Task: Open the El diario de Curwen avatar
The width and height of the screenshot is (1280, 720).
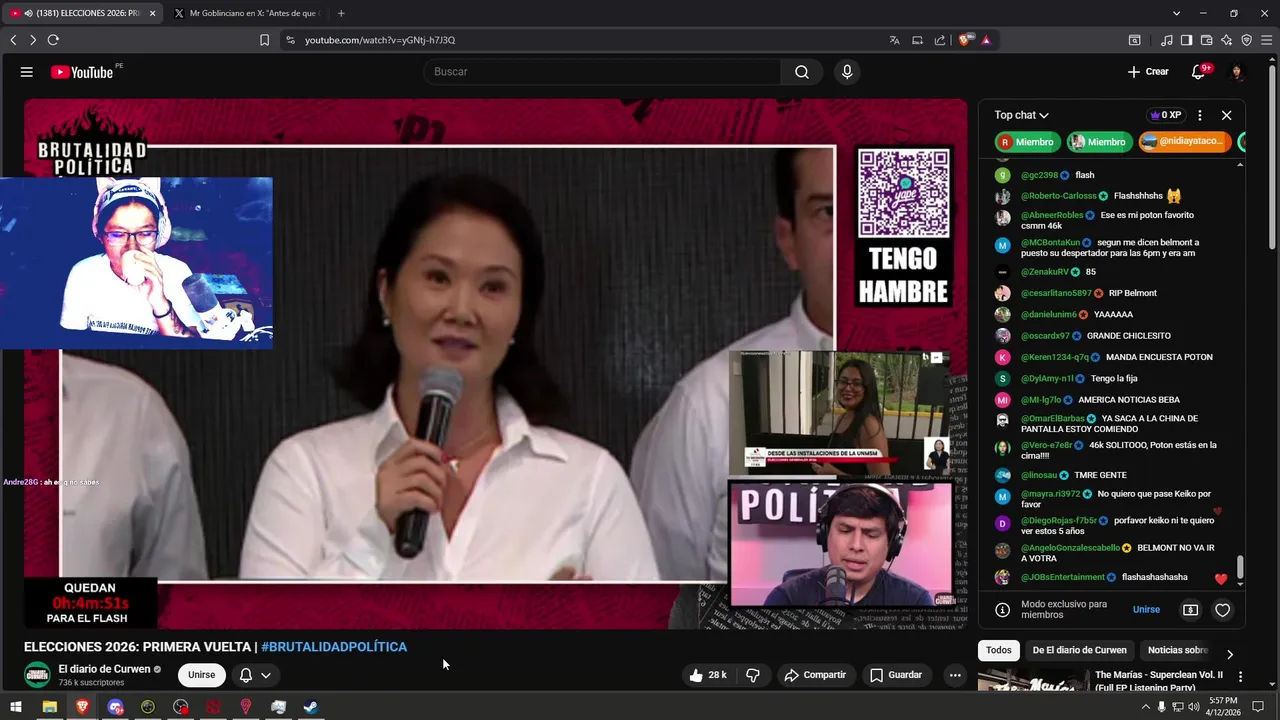Action: [x=37, y=675]
